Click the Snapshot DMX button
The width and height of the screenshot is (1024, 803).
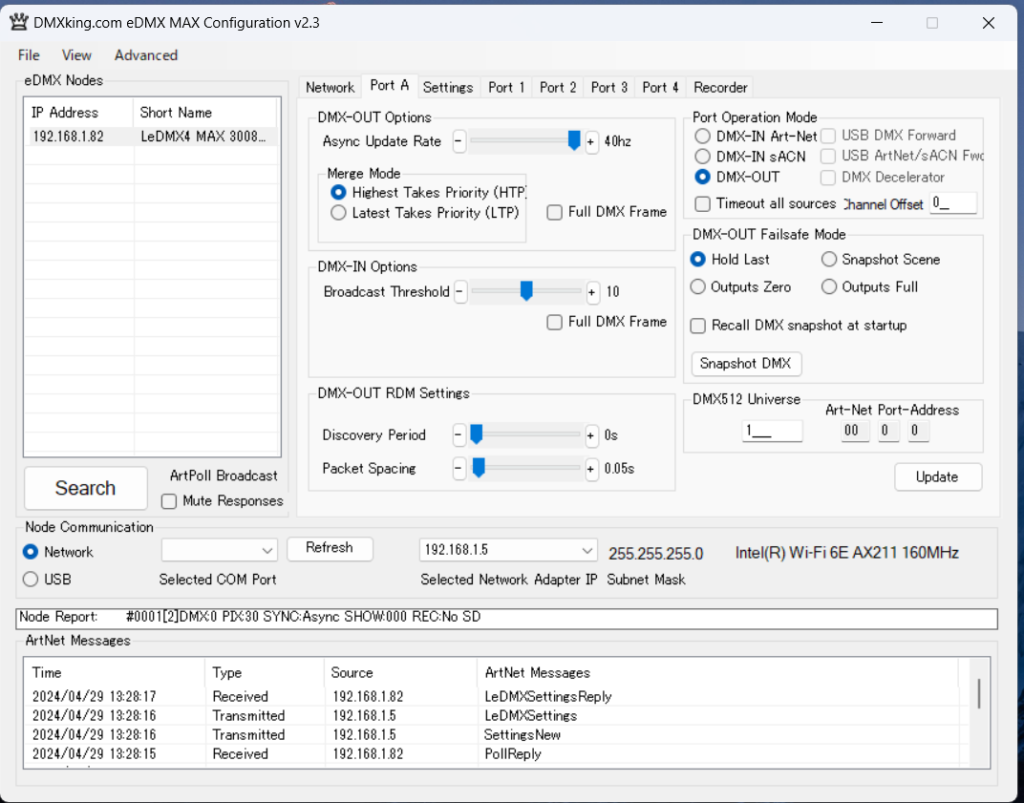click(x=746, y=364)
